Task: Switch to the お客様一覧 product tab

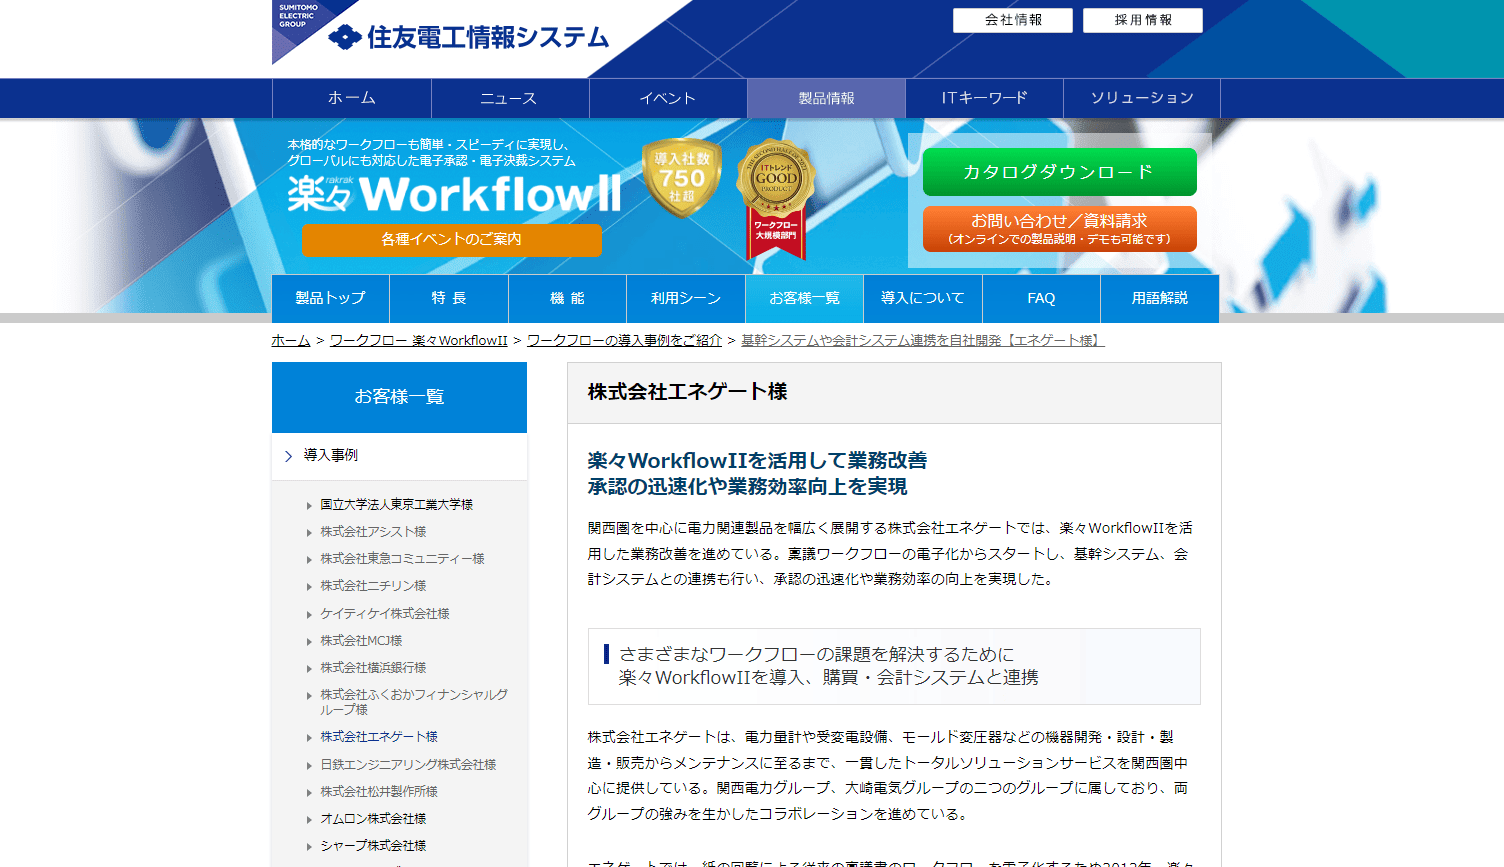Action: [804, 298]
